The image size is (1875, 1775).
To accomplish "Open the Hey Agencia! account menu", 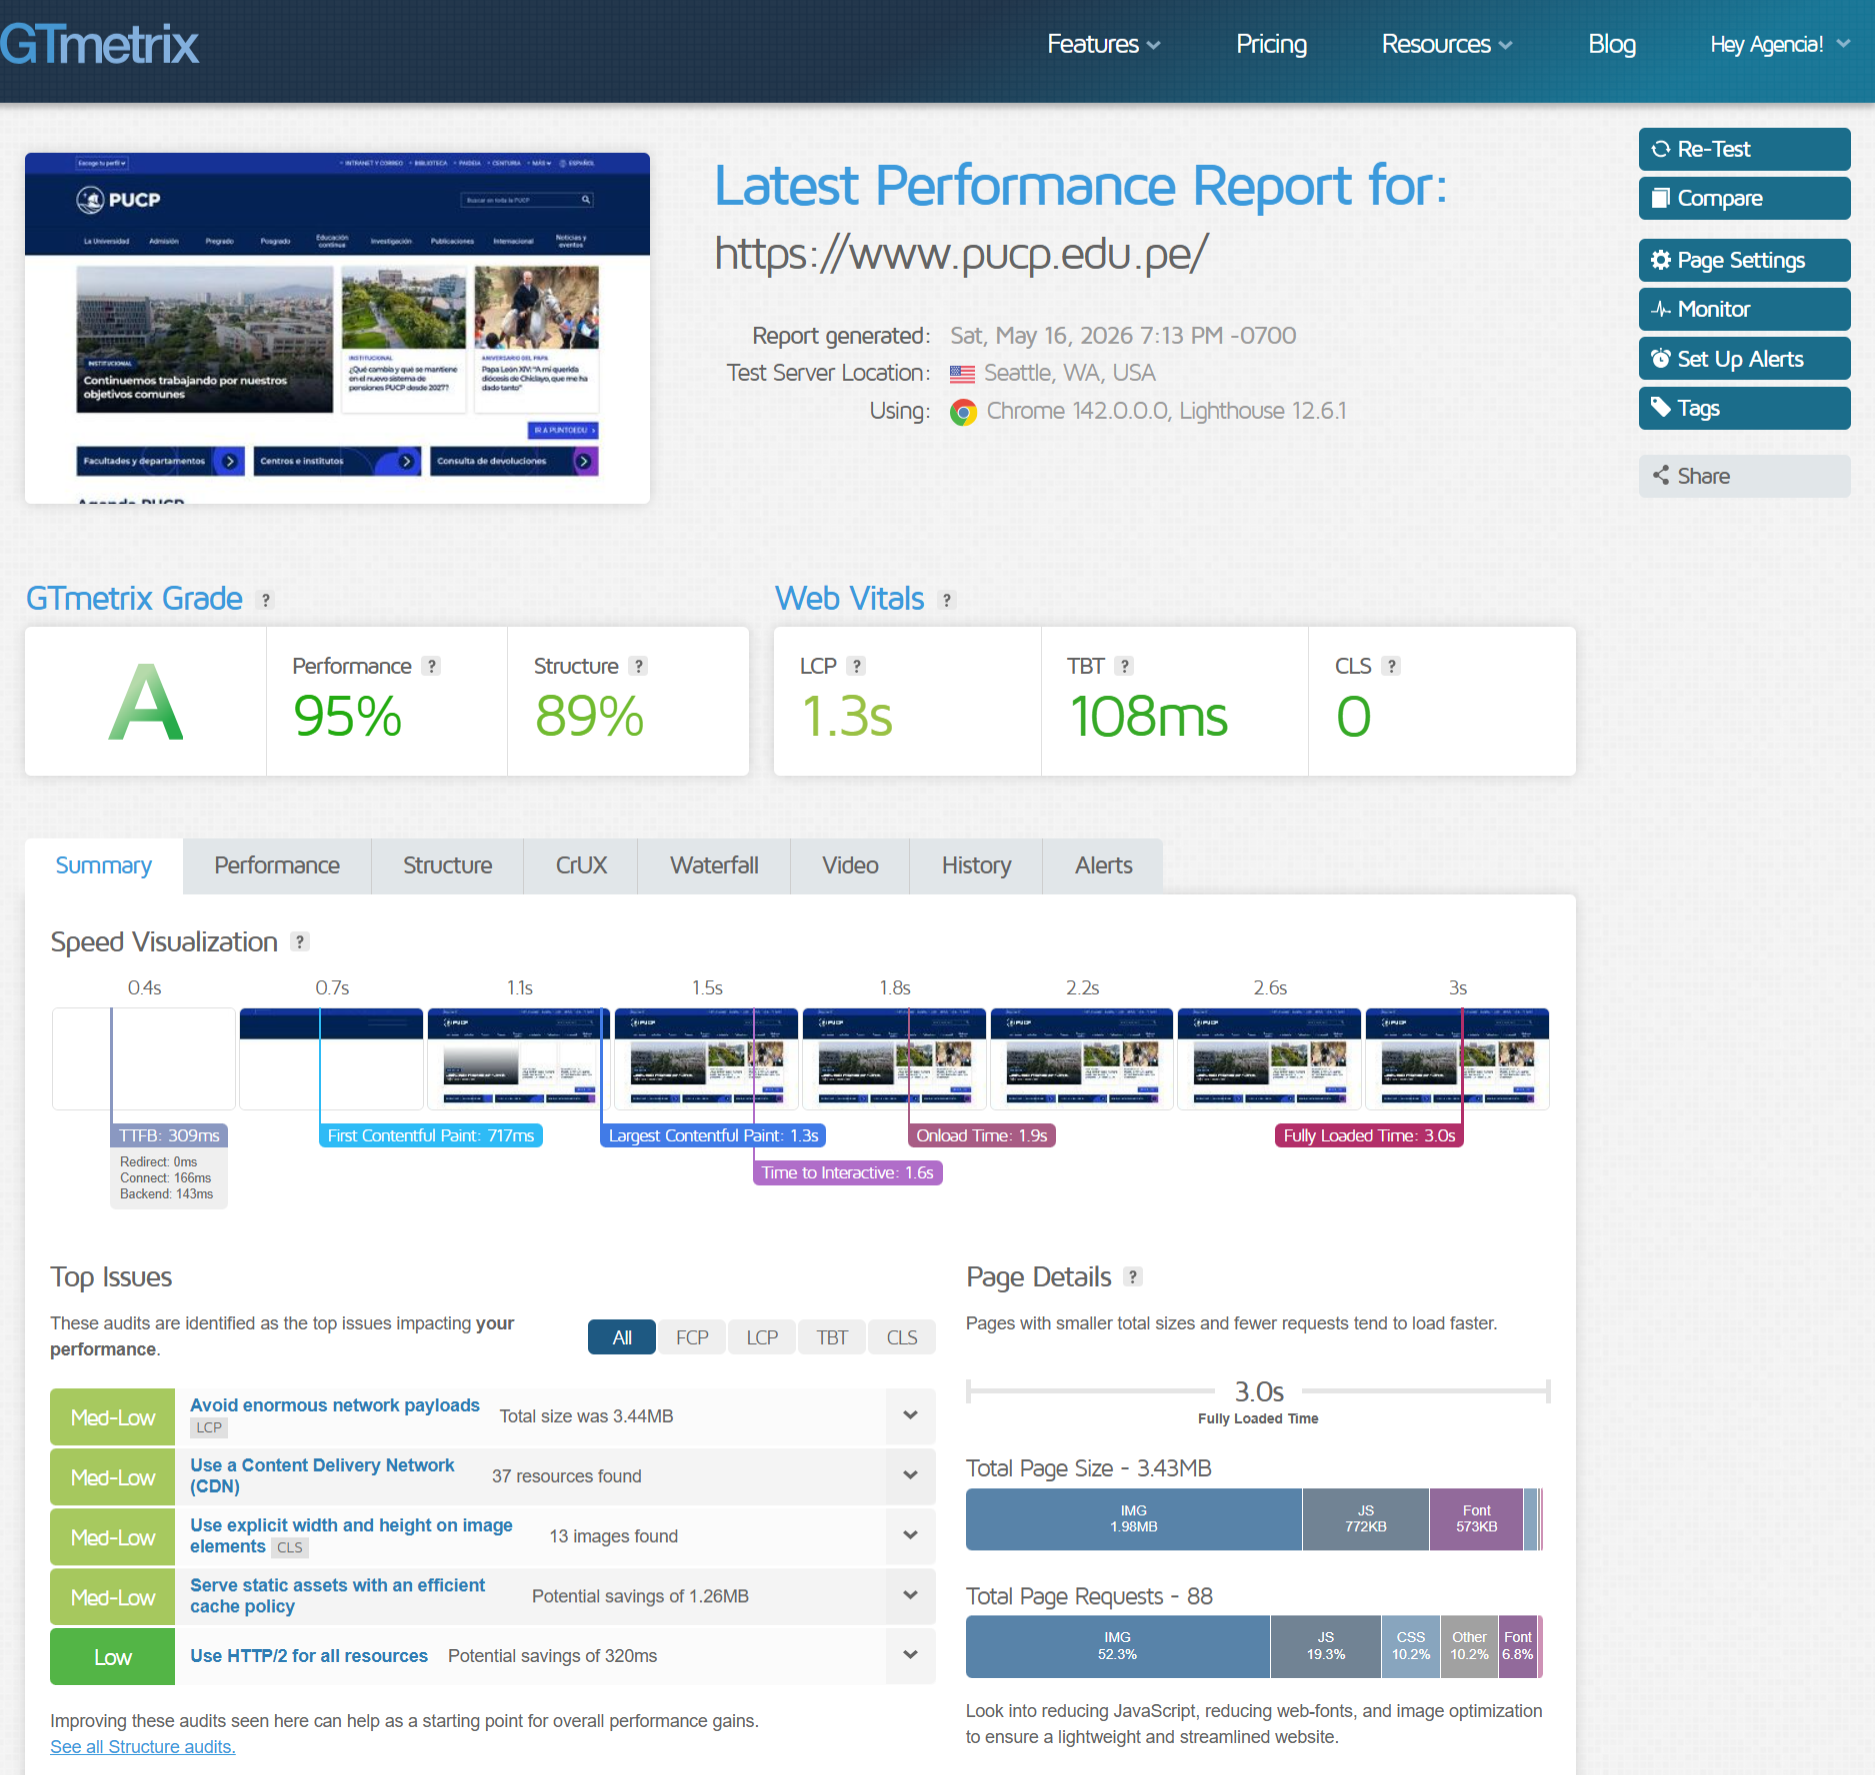I will coord(1779,44).
